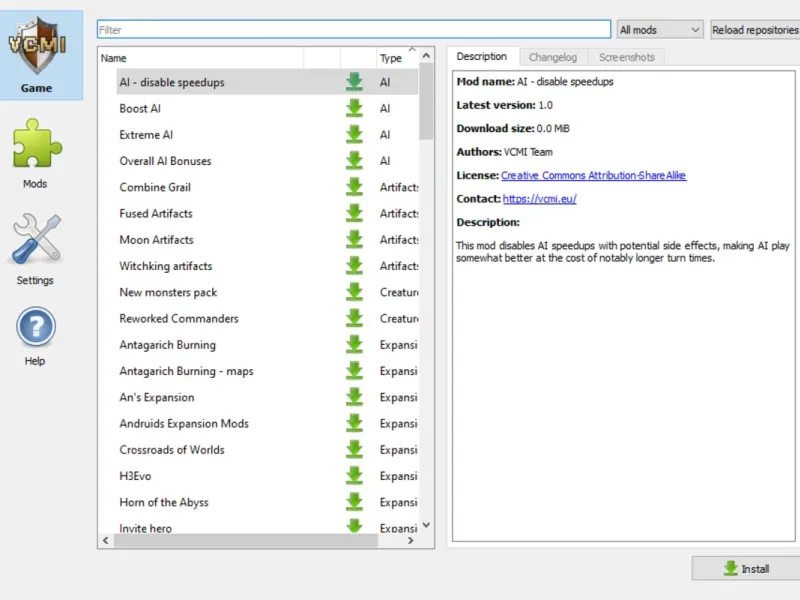Select the Fused Artifacts mod

267,213
